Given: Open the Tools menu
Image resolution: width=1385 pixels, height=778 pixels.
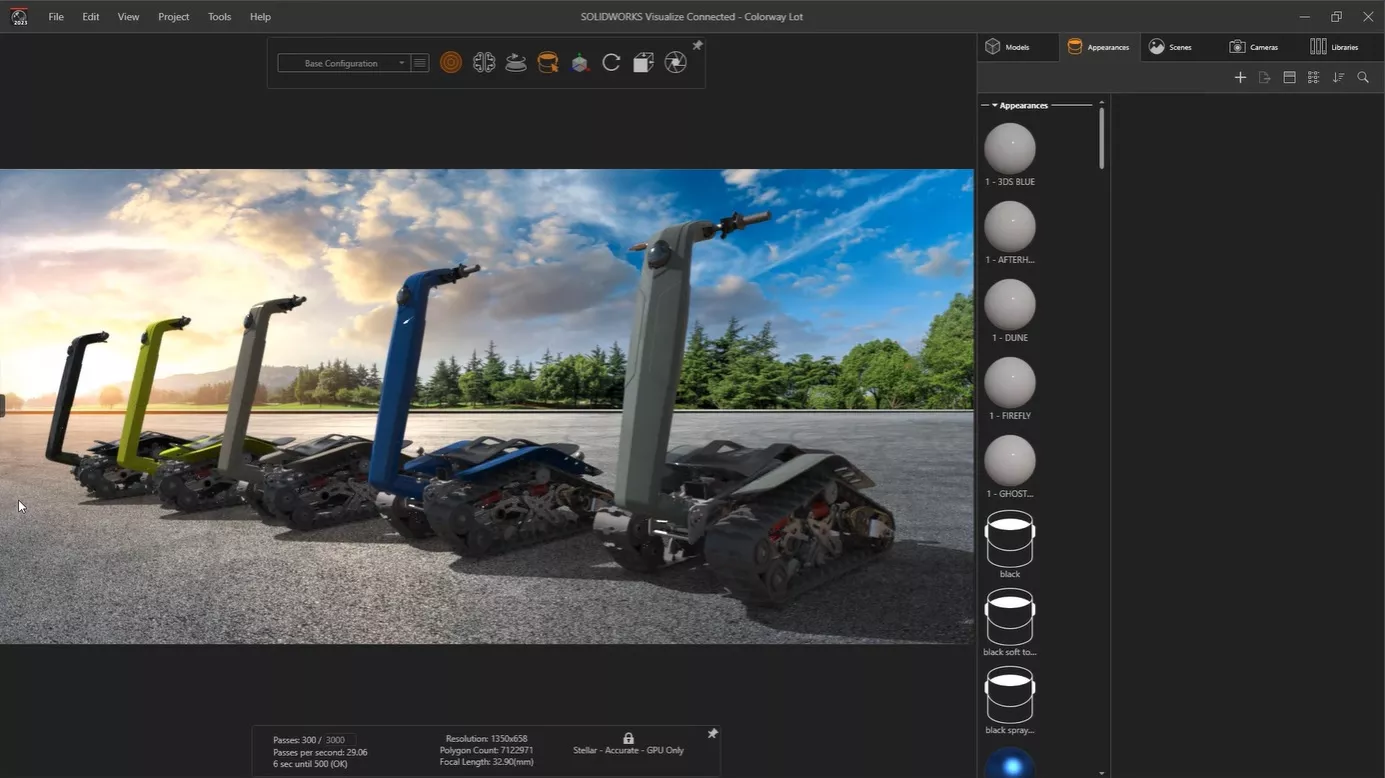Looking at the screenshot, I should click(219, 17).
